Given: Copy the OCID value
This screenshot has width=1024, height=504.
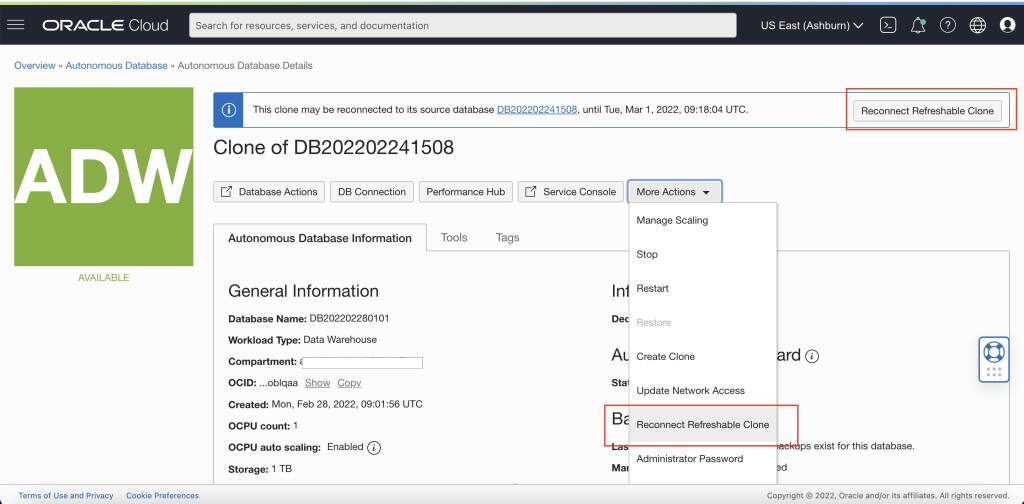Looking at the screenshot, I should 349,383.
